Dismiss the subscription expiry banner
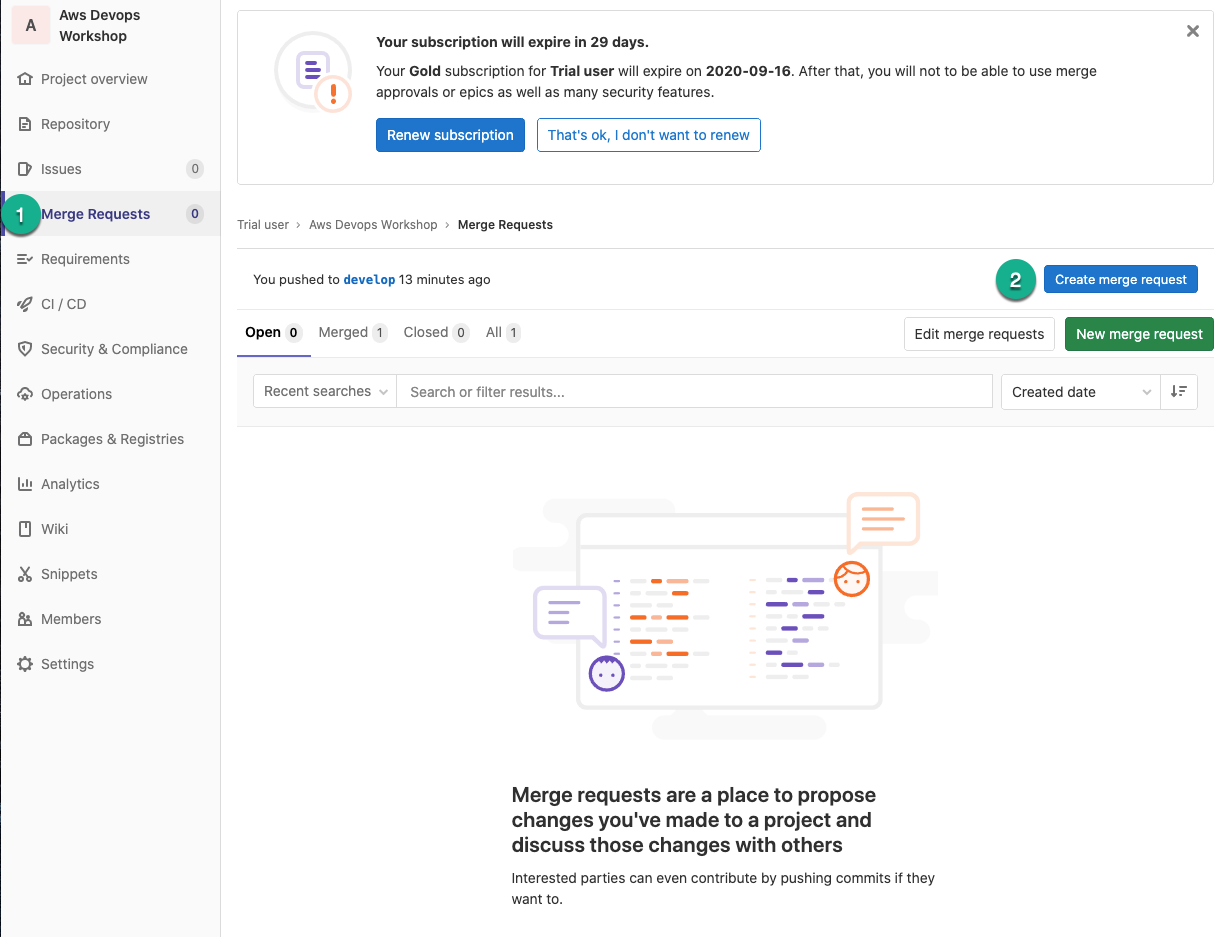The height and width of the screenshot is (937, 1218). click(1192, 31)
